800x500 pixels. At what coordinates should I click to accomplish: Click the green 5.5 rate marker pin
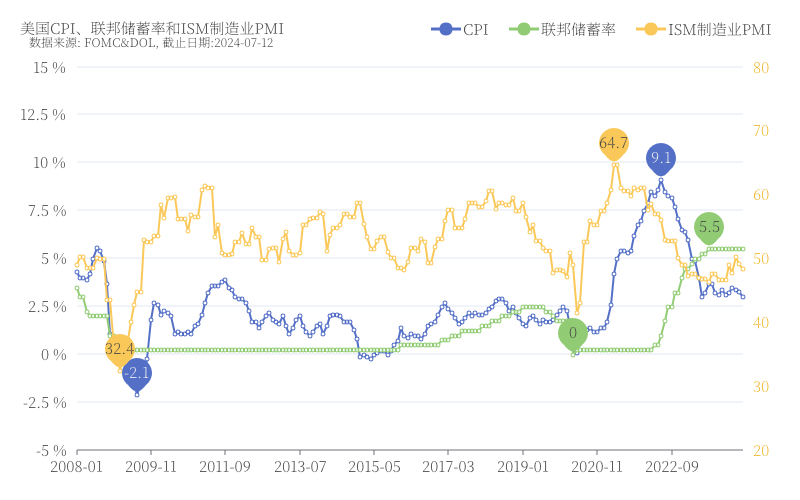(709, 227)
